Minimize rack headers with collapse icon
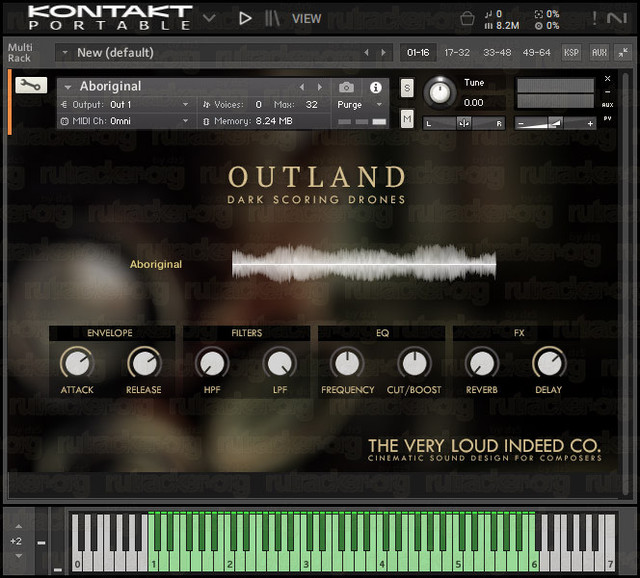Image resolution: width=640 pixels, height=578 pixels. 623,53
